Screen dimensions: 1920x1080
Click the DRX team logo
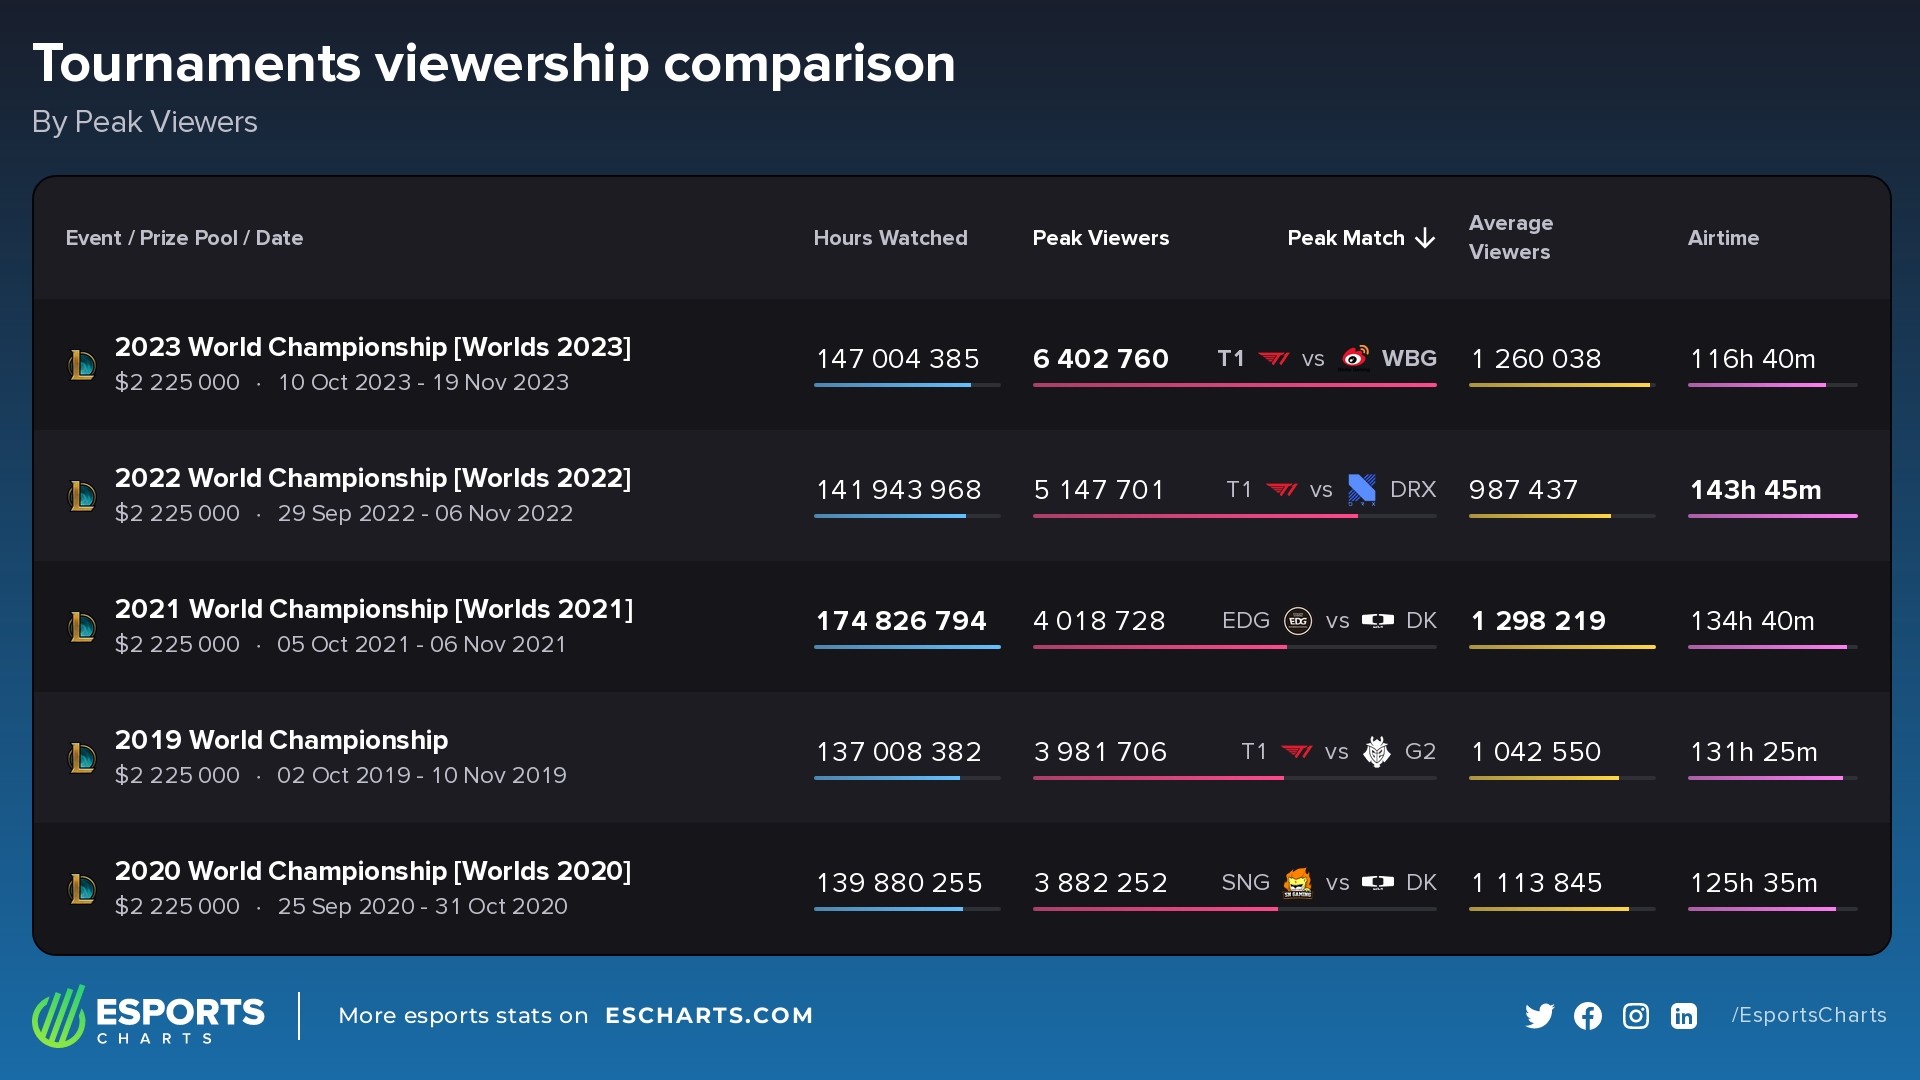click(1361, 489)
